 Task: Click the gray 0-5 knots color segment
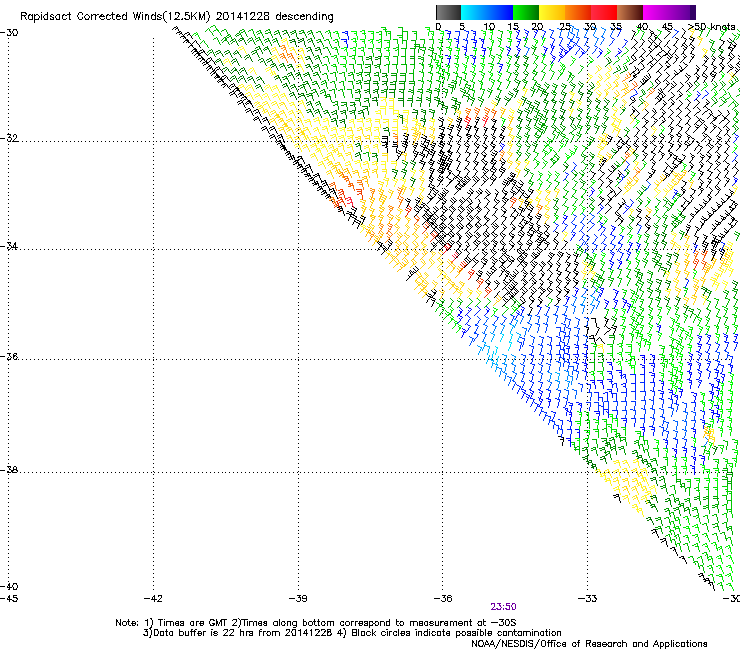click(x=448, y=12)
